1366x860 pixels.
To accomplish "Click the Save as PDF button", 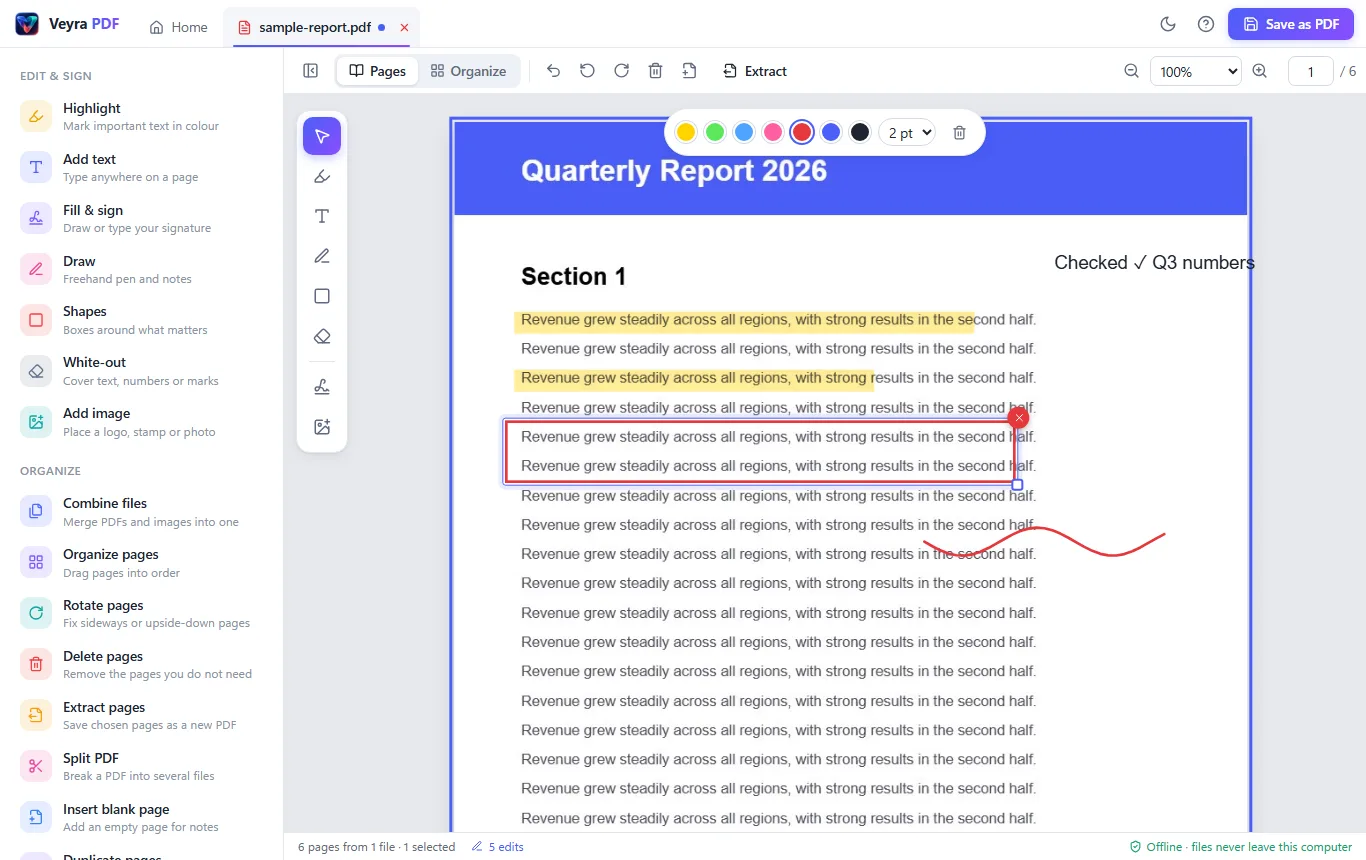I will coord(1291,24).
